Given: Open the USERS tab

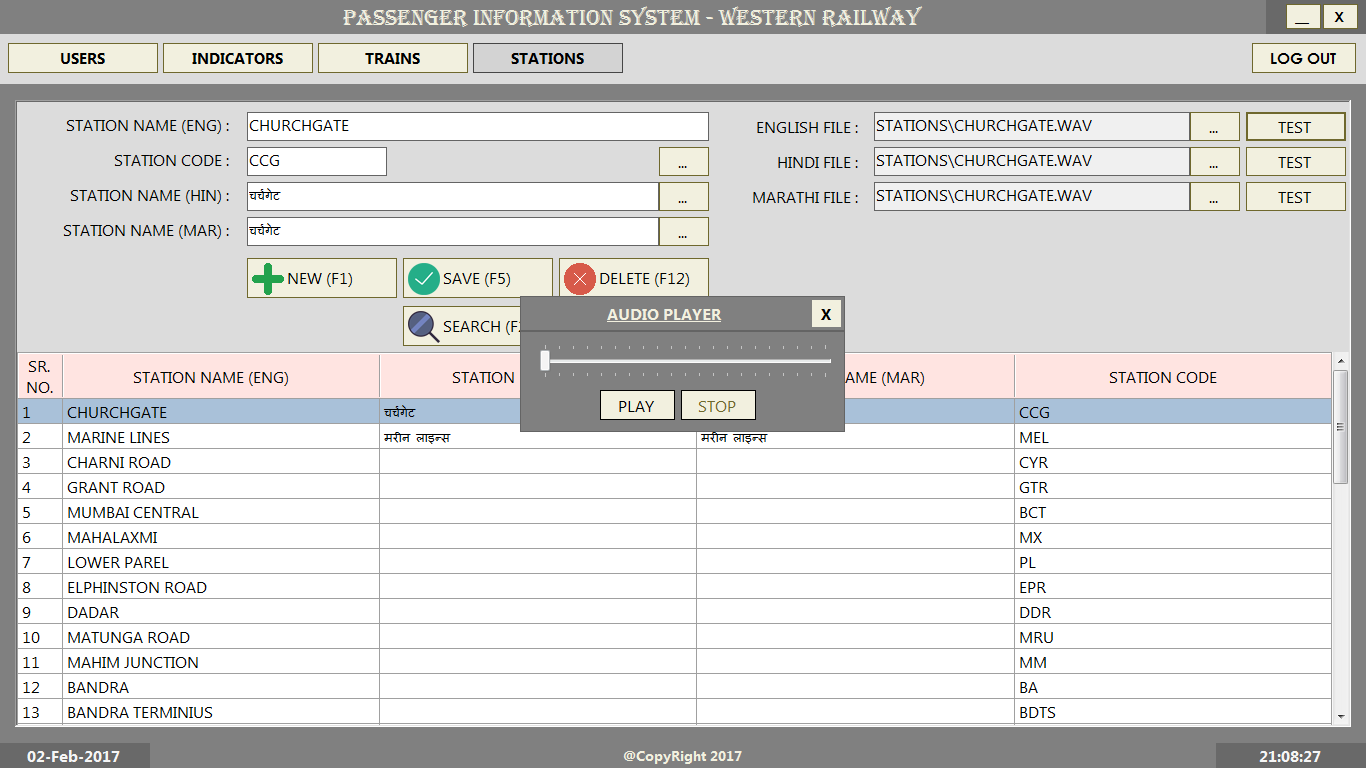Looking at the screenshot, I should 83,58.
